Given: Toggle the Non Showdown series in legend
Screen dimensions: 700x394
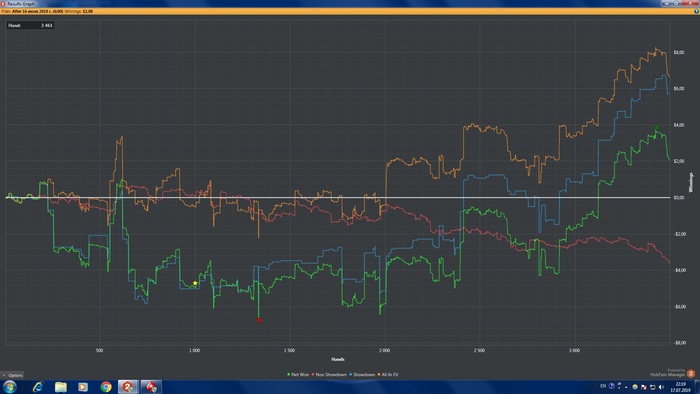Looking at the screenshot, I should pos(329,374).
